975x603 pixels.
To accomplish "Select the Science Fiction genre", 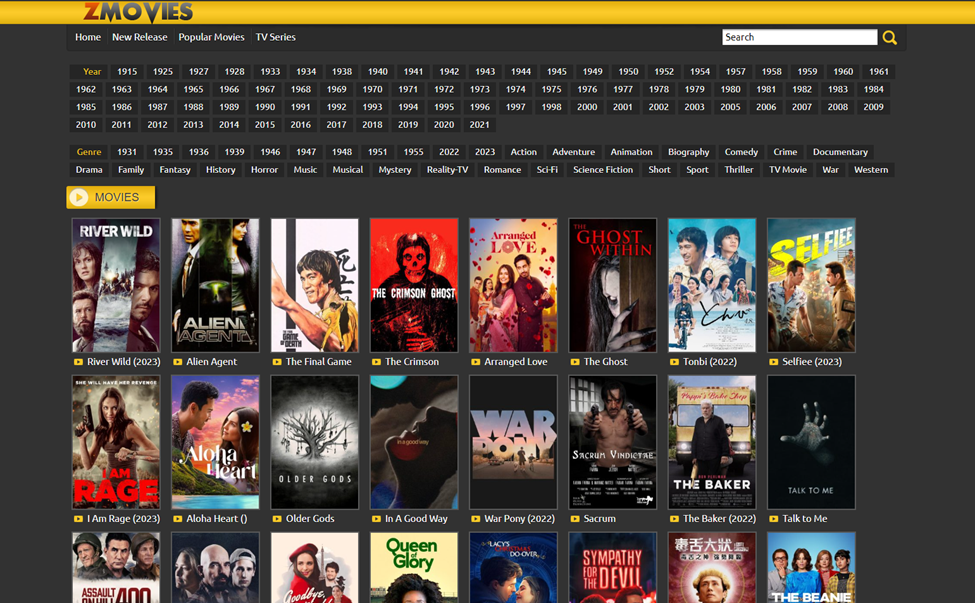I will pos(603,170).
